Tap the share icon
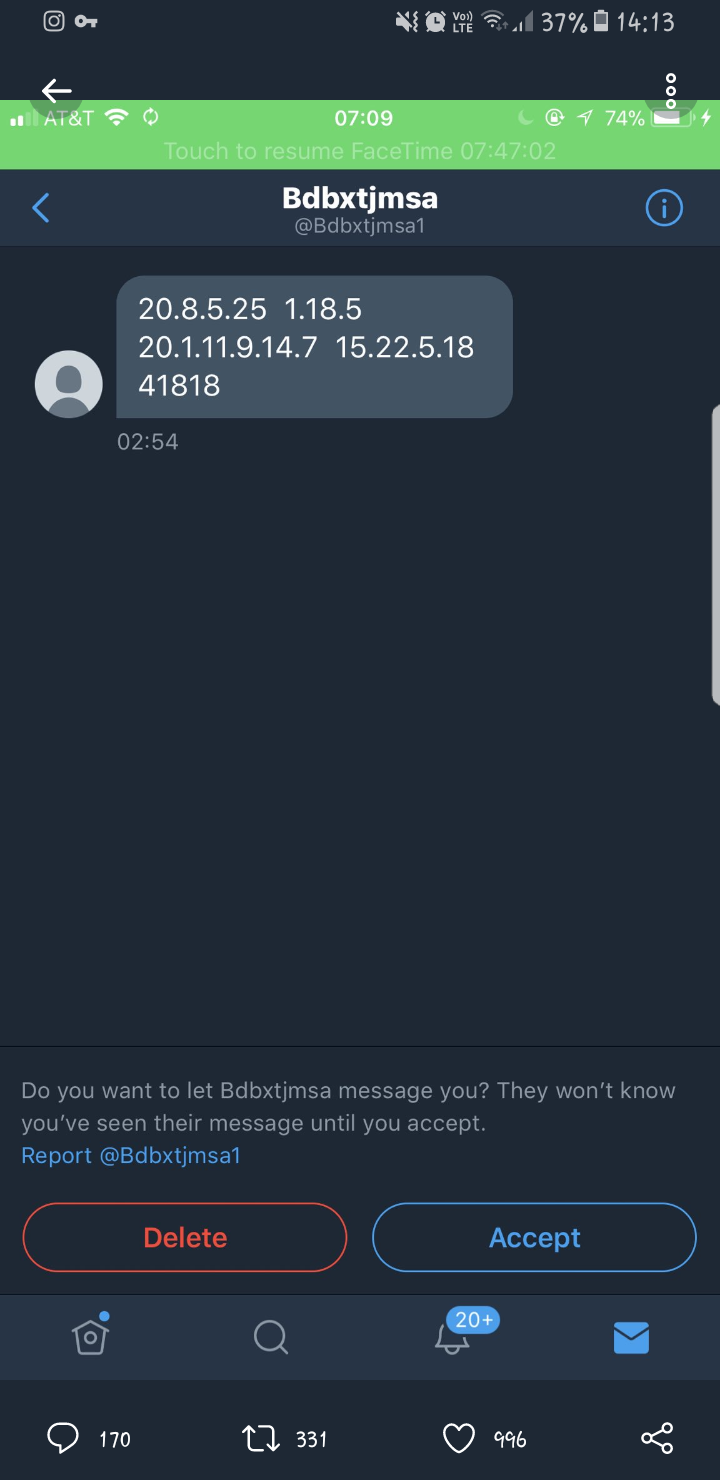 657,1438
